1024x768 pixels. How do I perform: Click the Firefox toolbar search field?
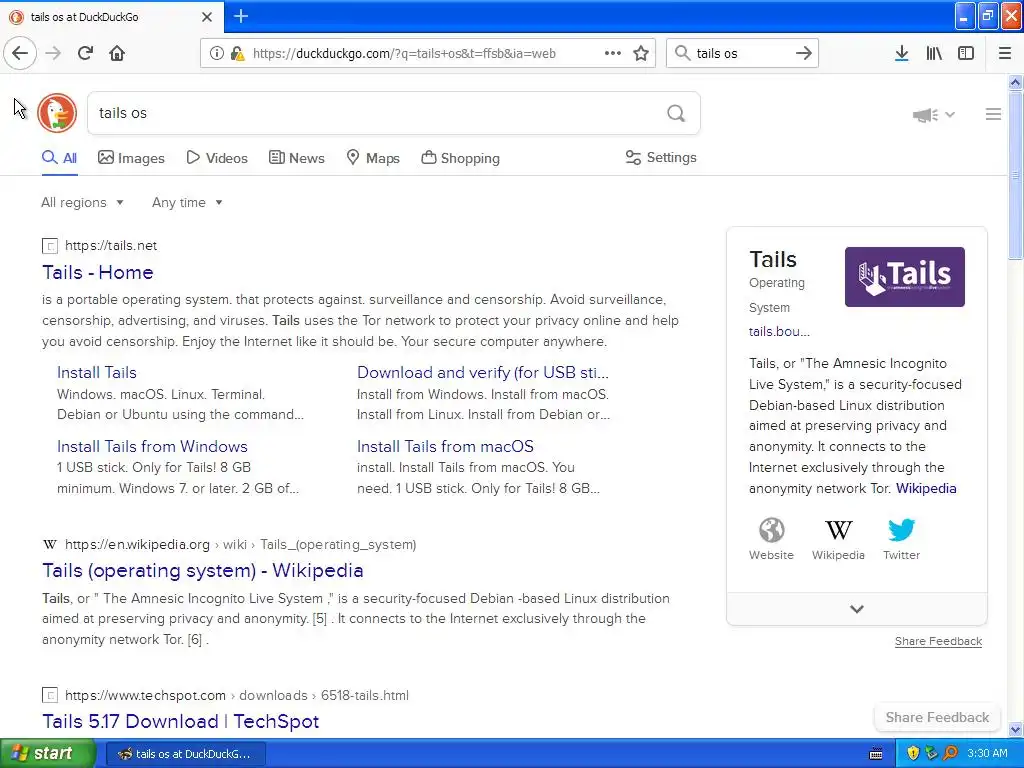[741, 53]
